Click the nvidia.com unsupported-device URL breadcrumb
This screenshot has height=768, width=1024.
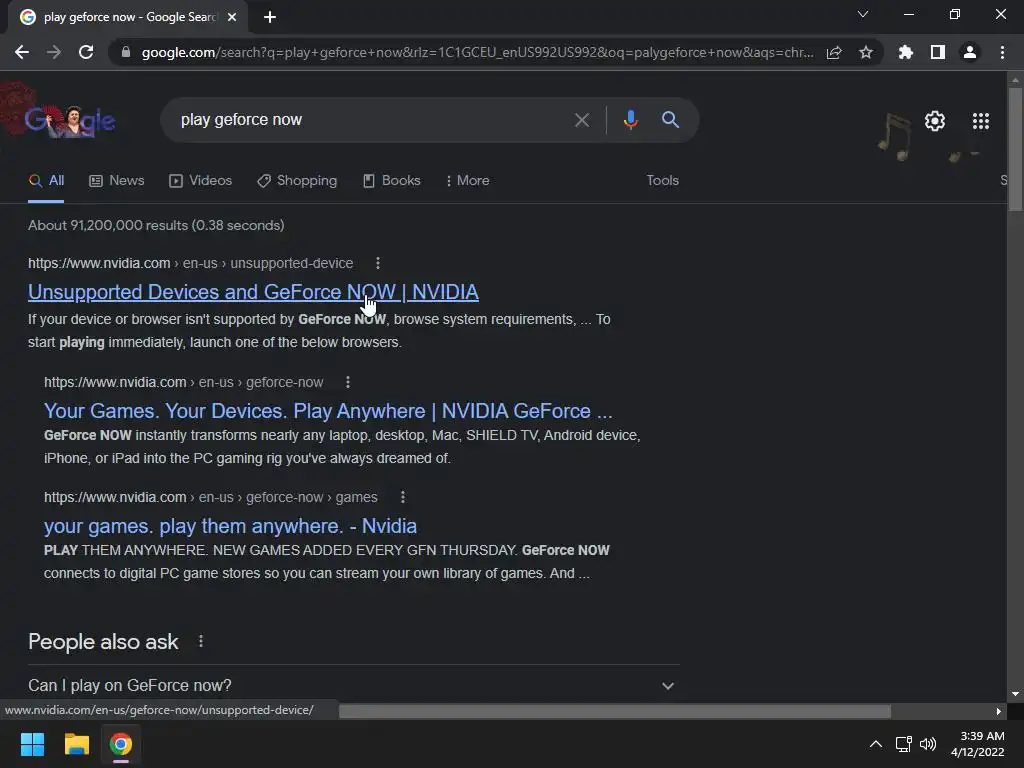191,263
